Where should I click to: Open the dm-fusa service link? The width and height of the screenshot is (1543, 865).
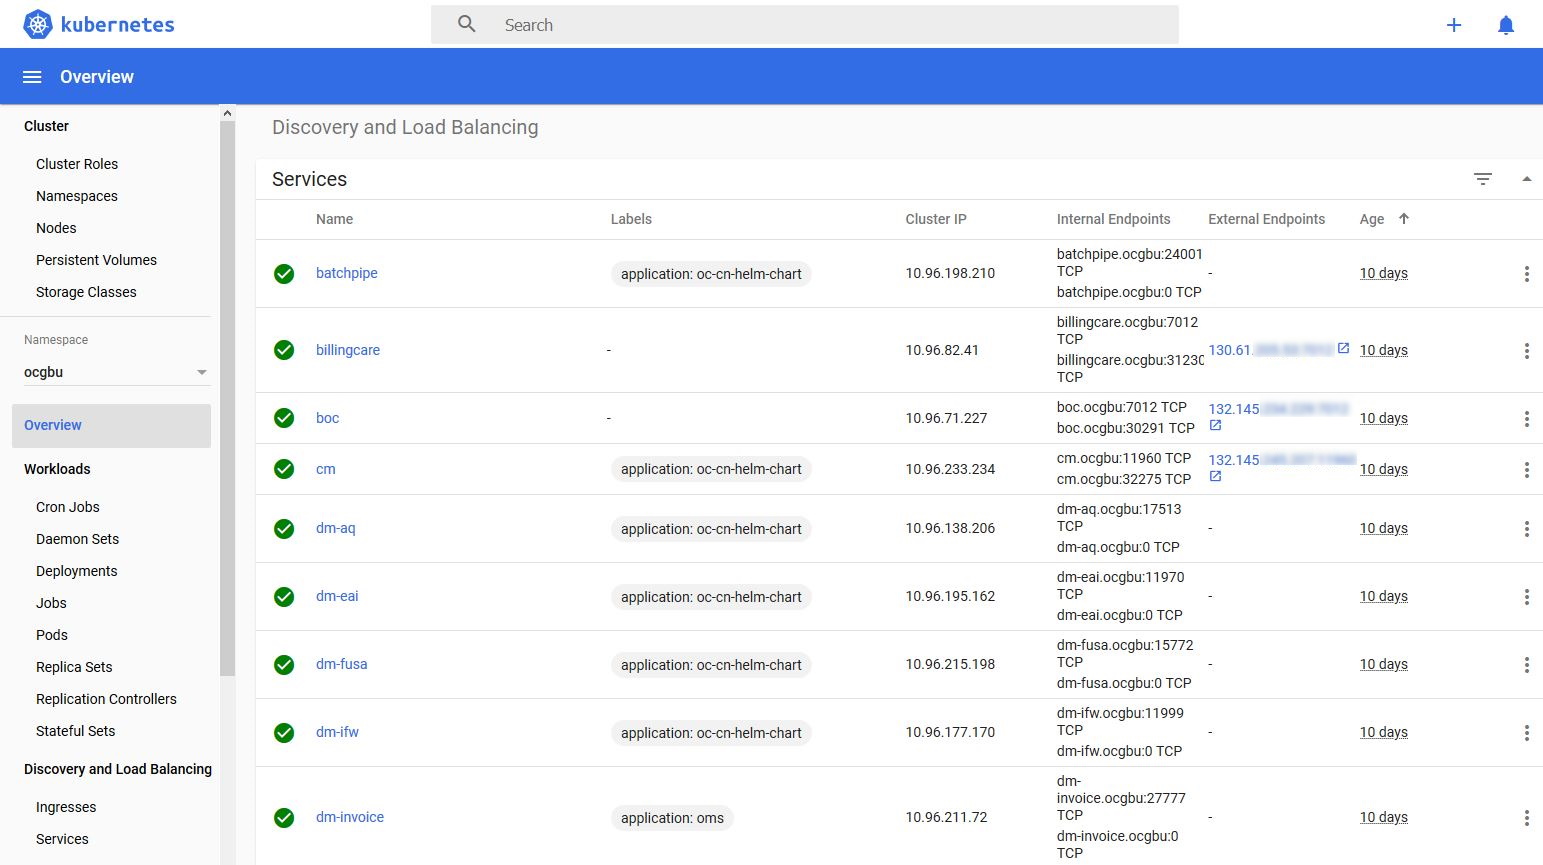click(342, 664)
